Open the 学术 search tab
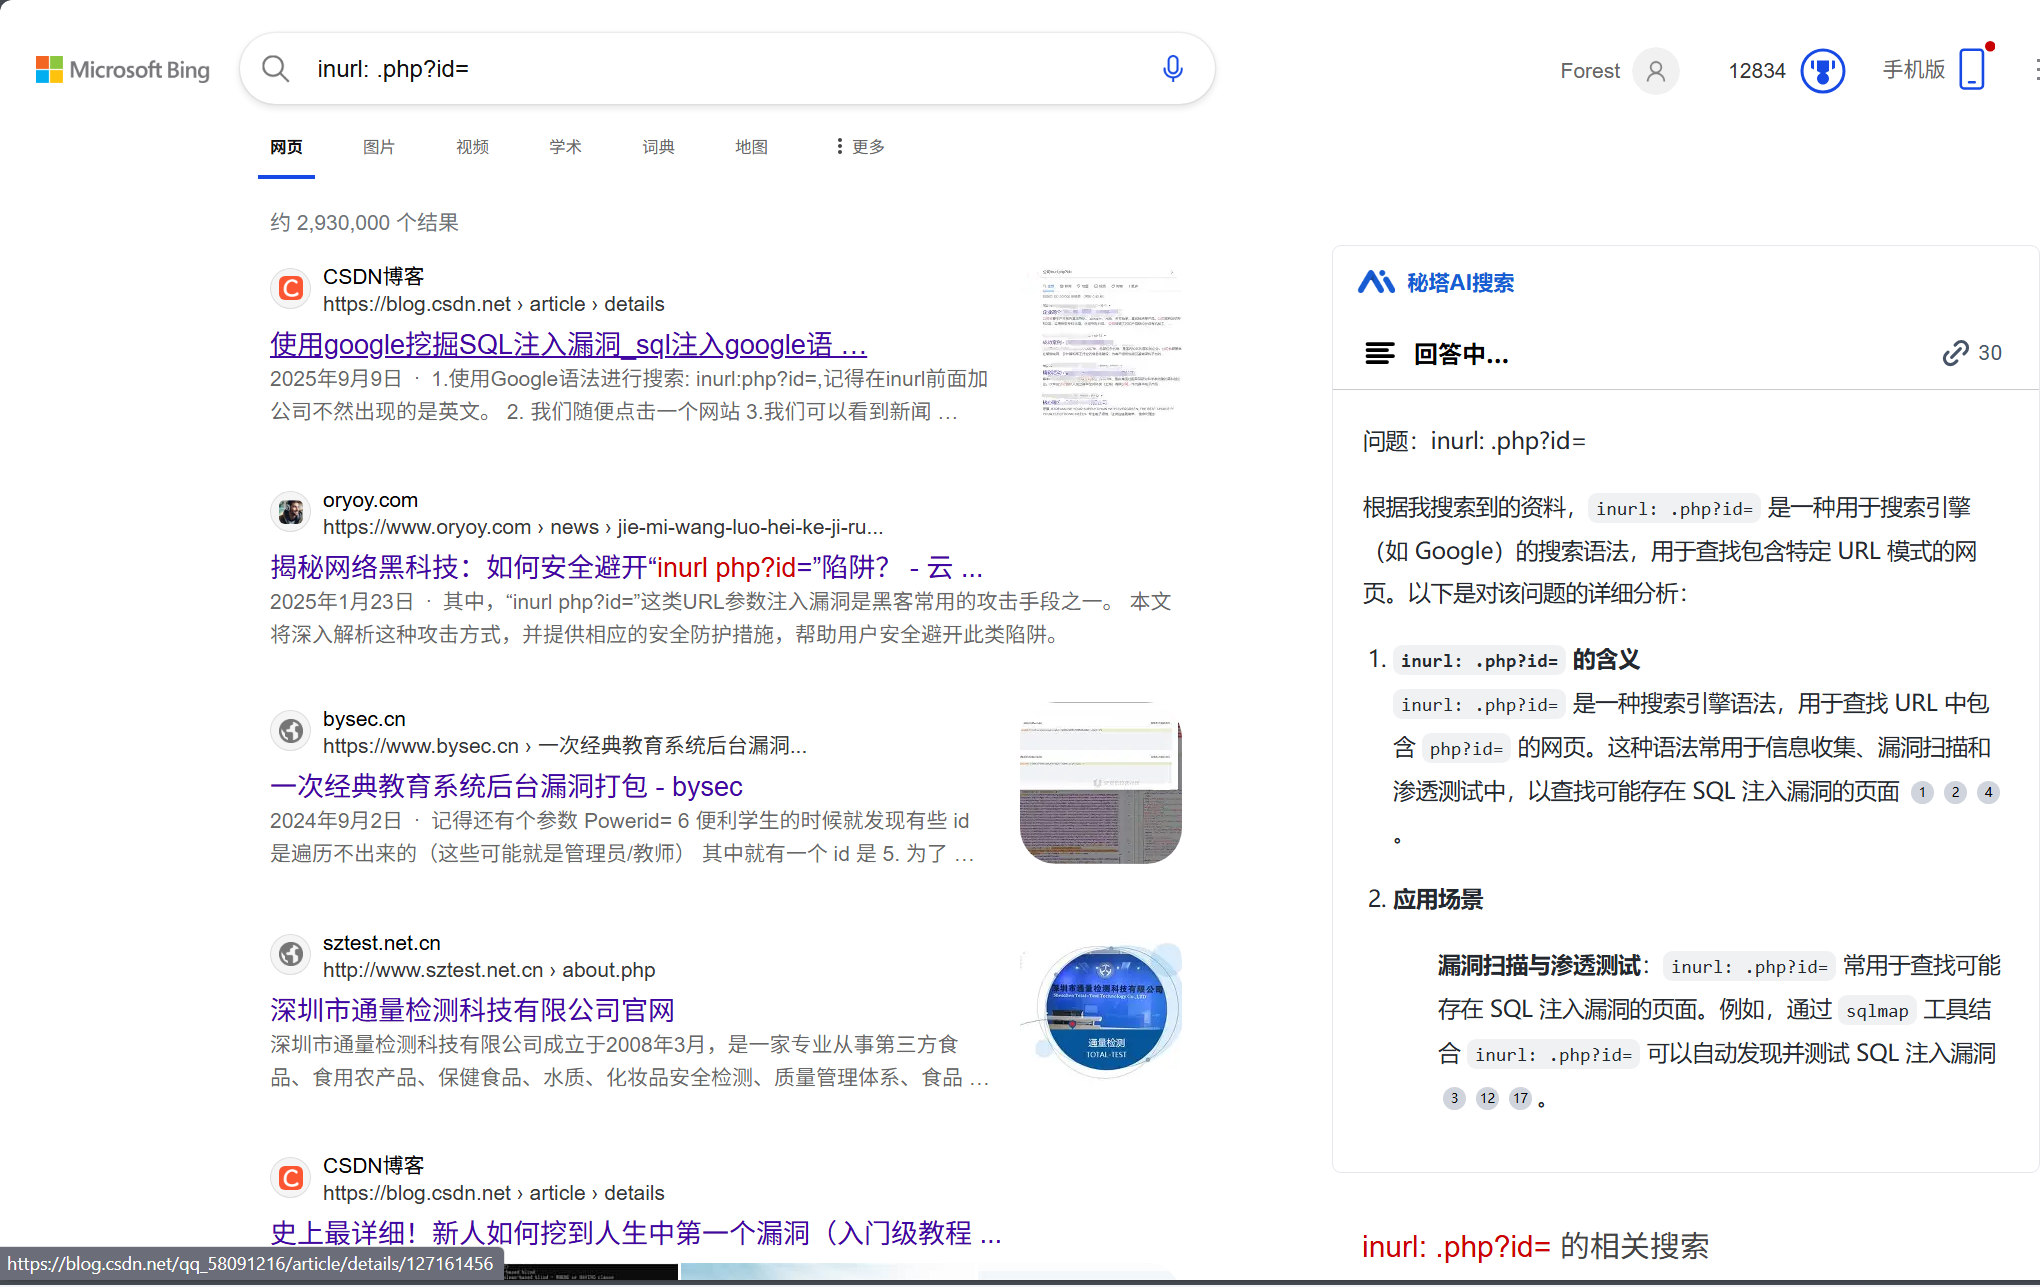This screenshot has height=1287, width=2040. coord(565,146)
